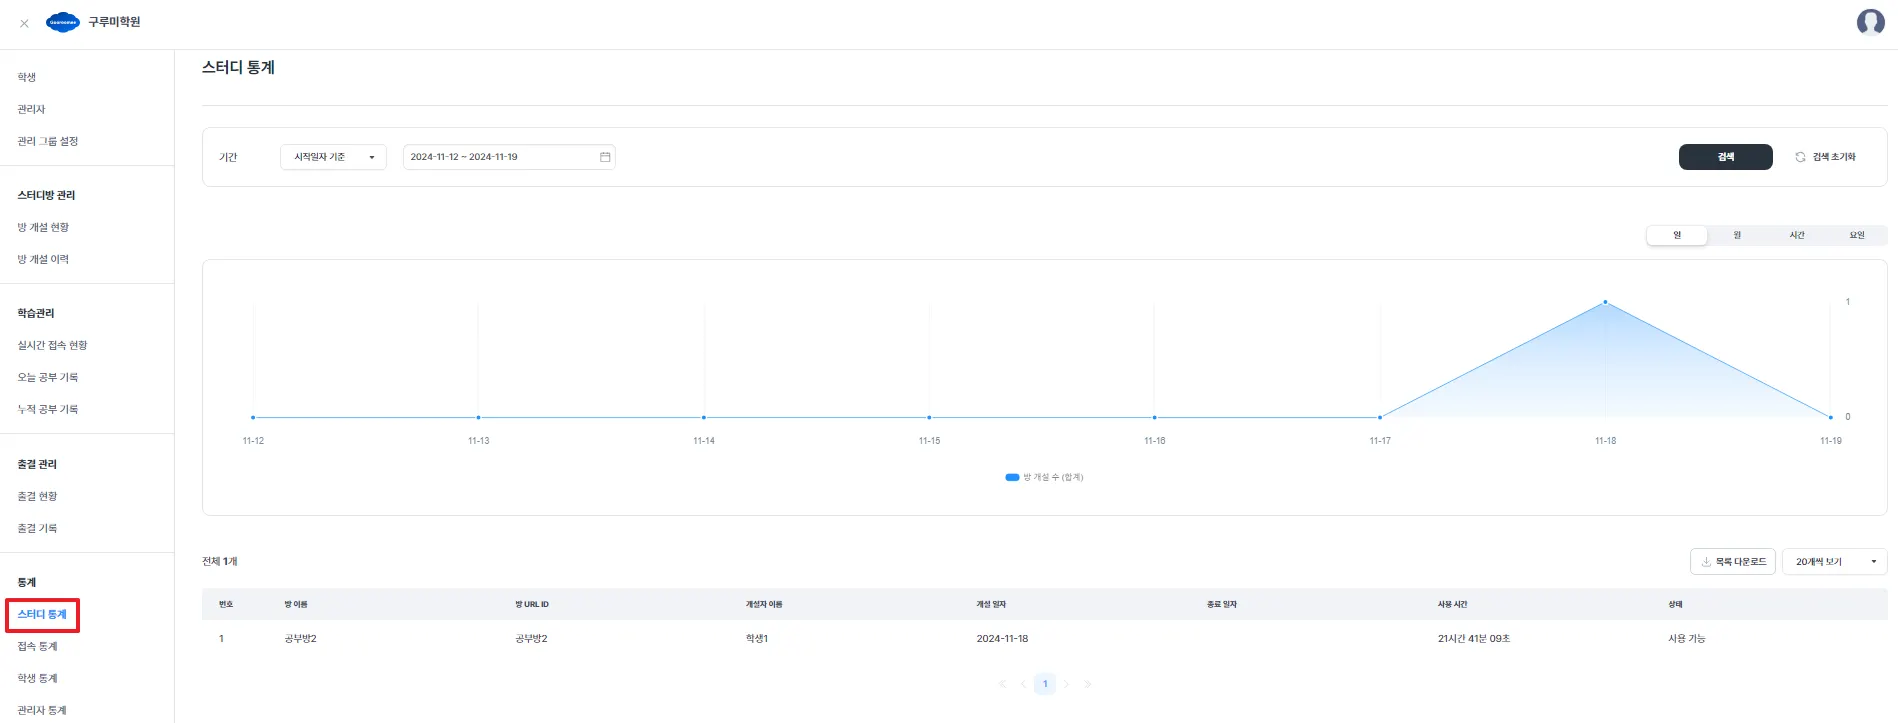Click the 전체 1개 total count text
Viewport: 1898px width, 723px height.
[x=220, y=561]
